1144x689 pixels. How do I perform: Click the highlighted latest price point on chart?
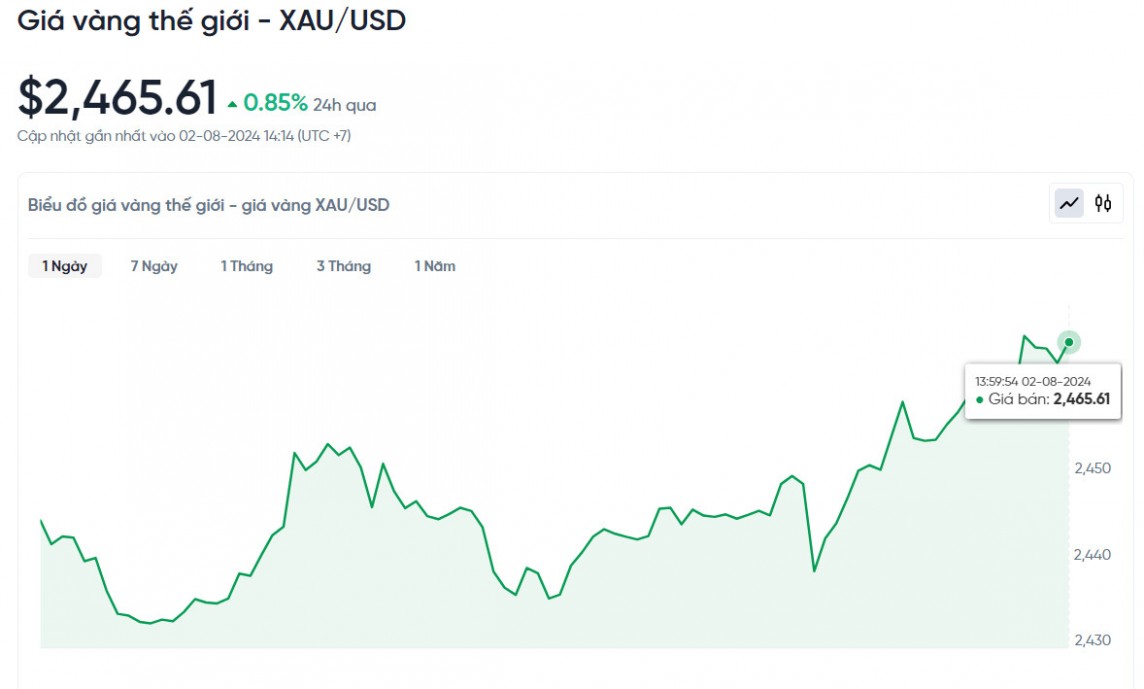[1069, 343]
